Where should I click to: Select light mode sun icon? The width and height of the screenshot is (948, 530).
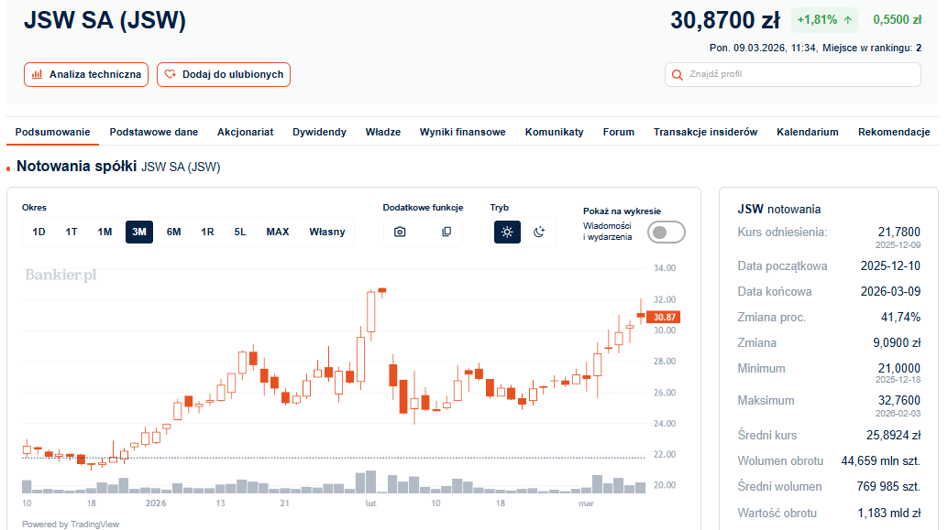pos(507,232)
